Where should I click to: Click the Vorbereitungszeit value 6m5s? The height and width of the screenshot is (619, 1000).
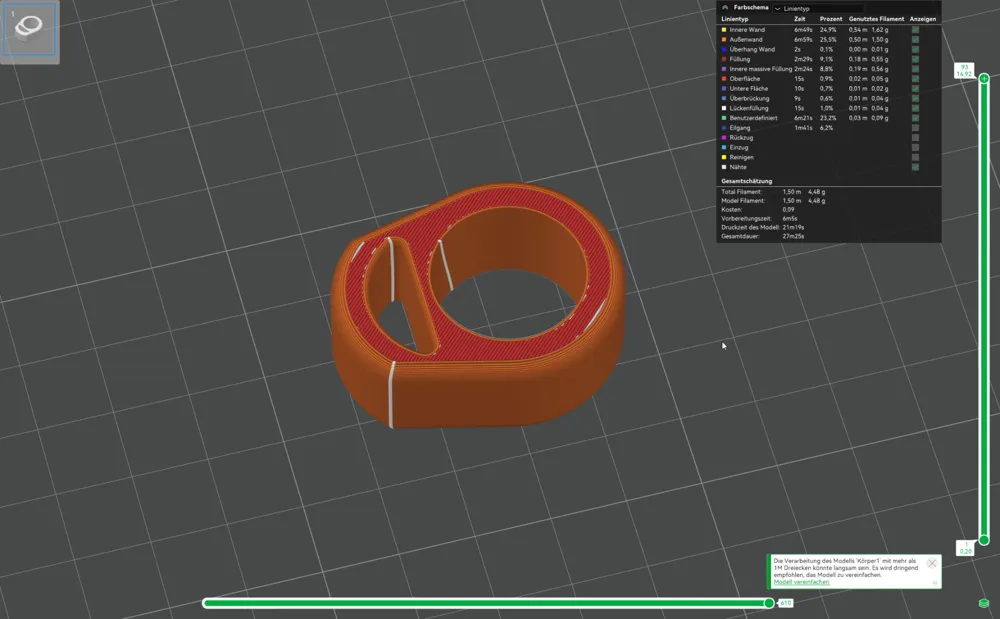[790, 219]
